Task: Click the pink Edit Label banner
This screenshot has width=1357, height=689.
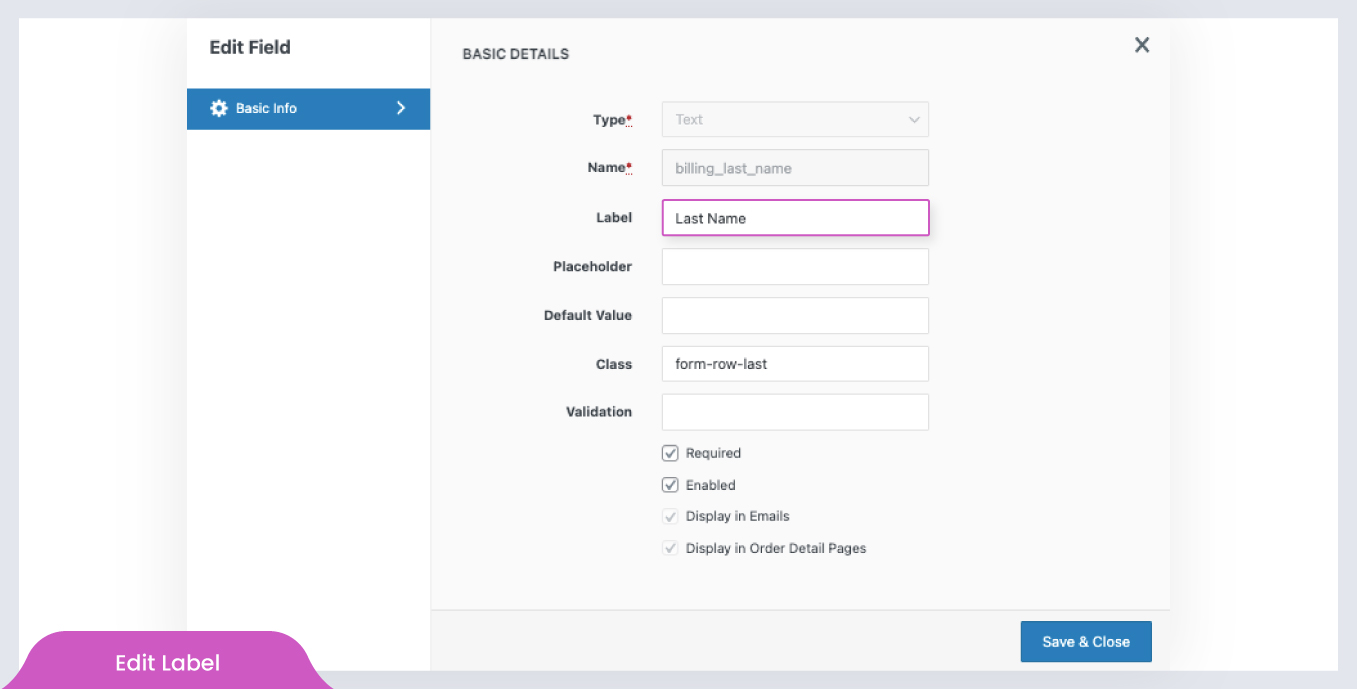Action: point(167,662)
